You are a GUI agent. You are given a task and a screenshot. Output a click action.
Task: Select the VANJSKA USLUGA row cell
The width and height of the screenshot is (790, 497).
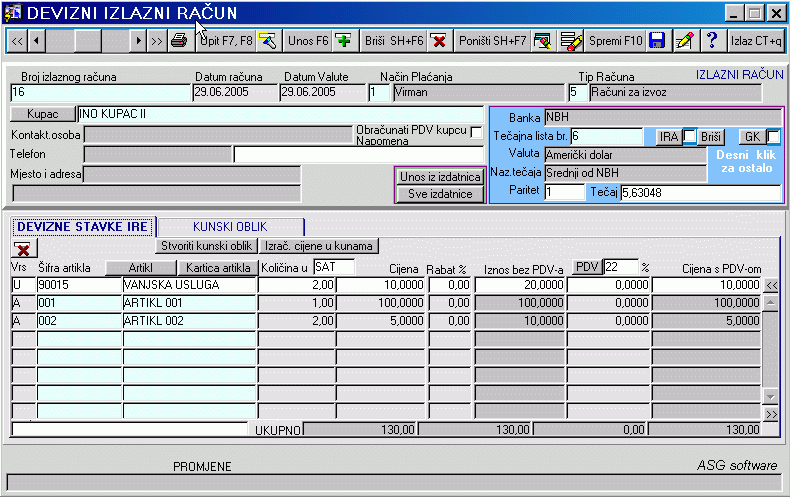click(x=189, y=285)
